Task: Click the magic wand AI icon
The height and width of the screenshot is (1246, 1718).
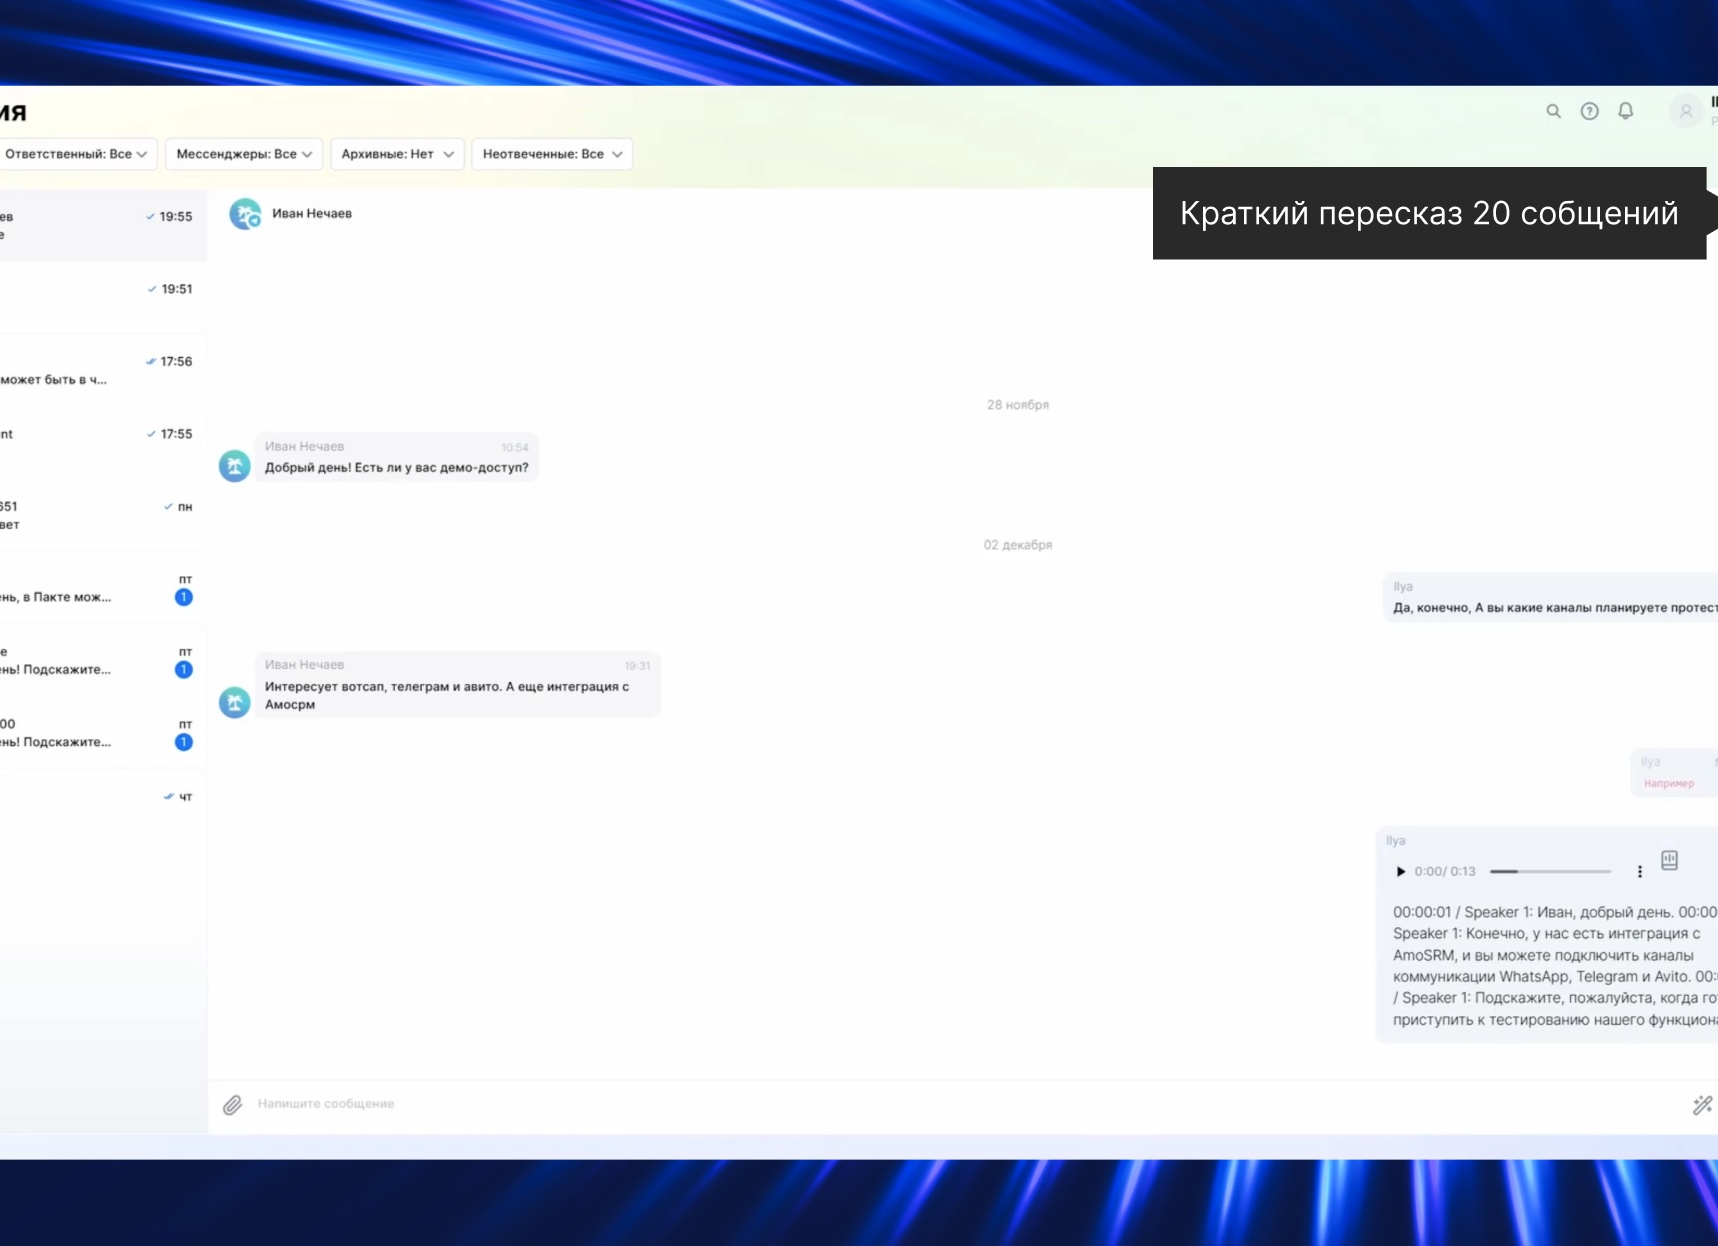Action: 1702,1104
